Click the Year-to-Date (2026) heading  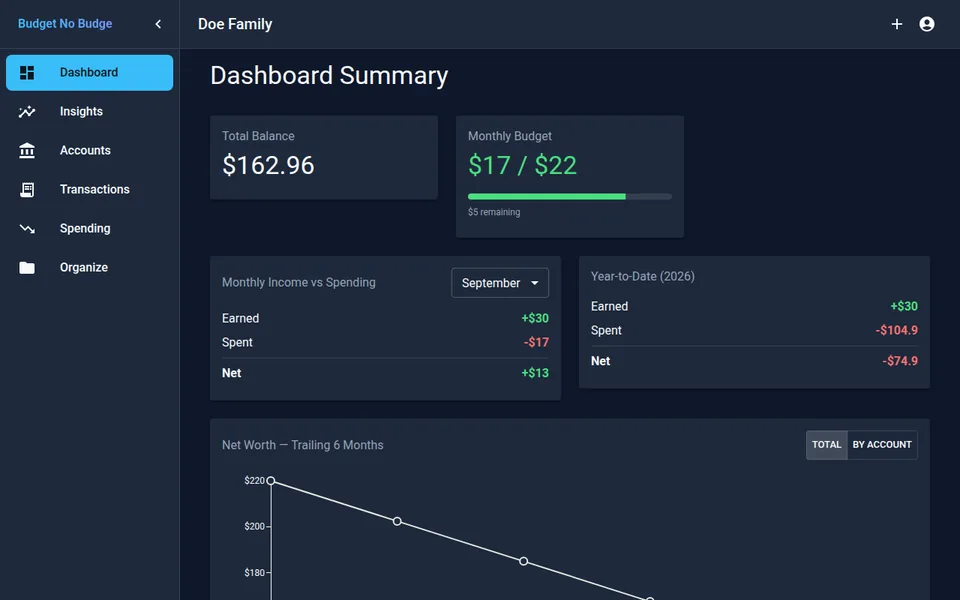(x=643, y=276)
